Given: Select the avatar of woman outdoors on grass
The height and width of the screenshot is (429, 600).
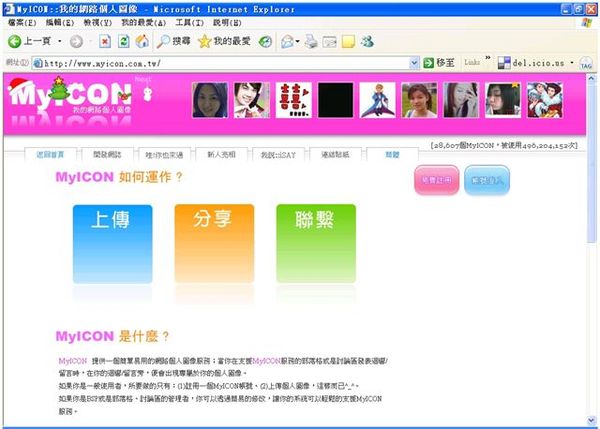Looking at the screenshot, I should tap(419, 100).
